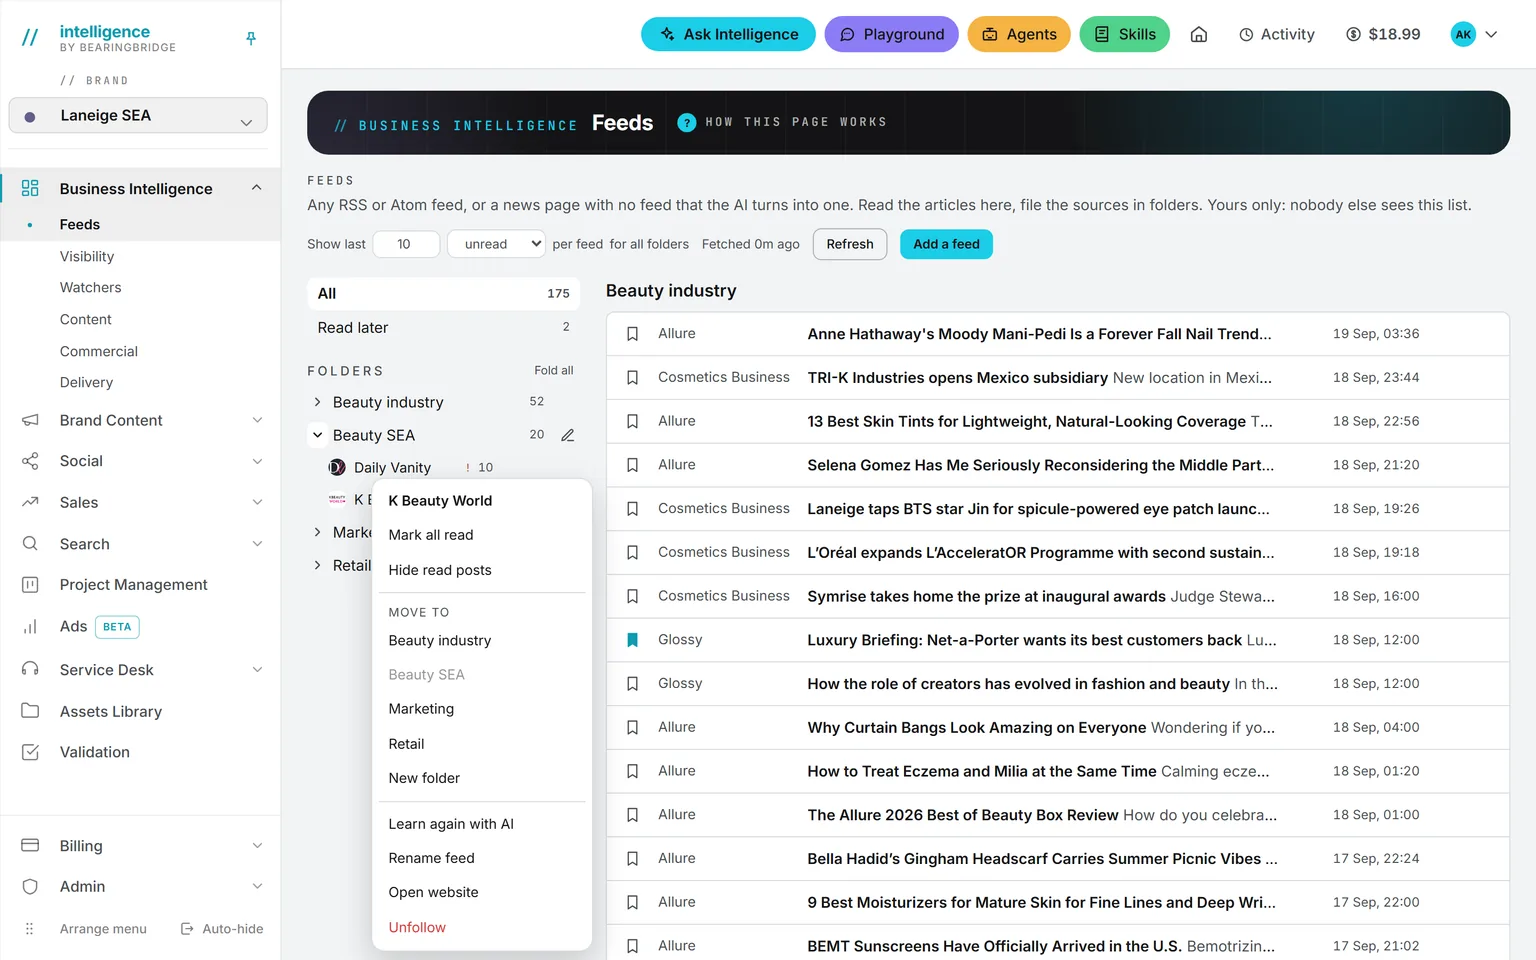Viewport: 1536px width, 960px height.
Task: Open the Activity link in top bar
Action: click(1277, 34)
